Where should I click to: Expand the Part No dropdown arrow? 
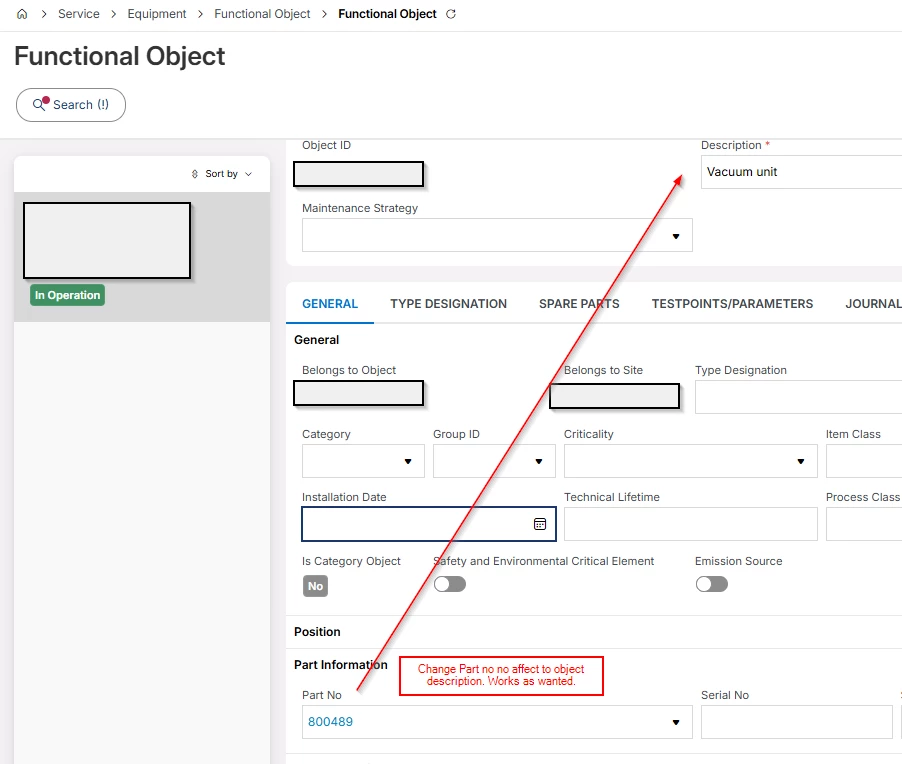[x=676, y=722]
